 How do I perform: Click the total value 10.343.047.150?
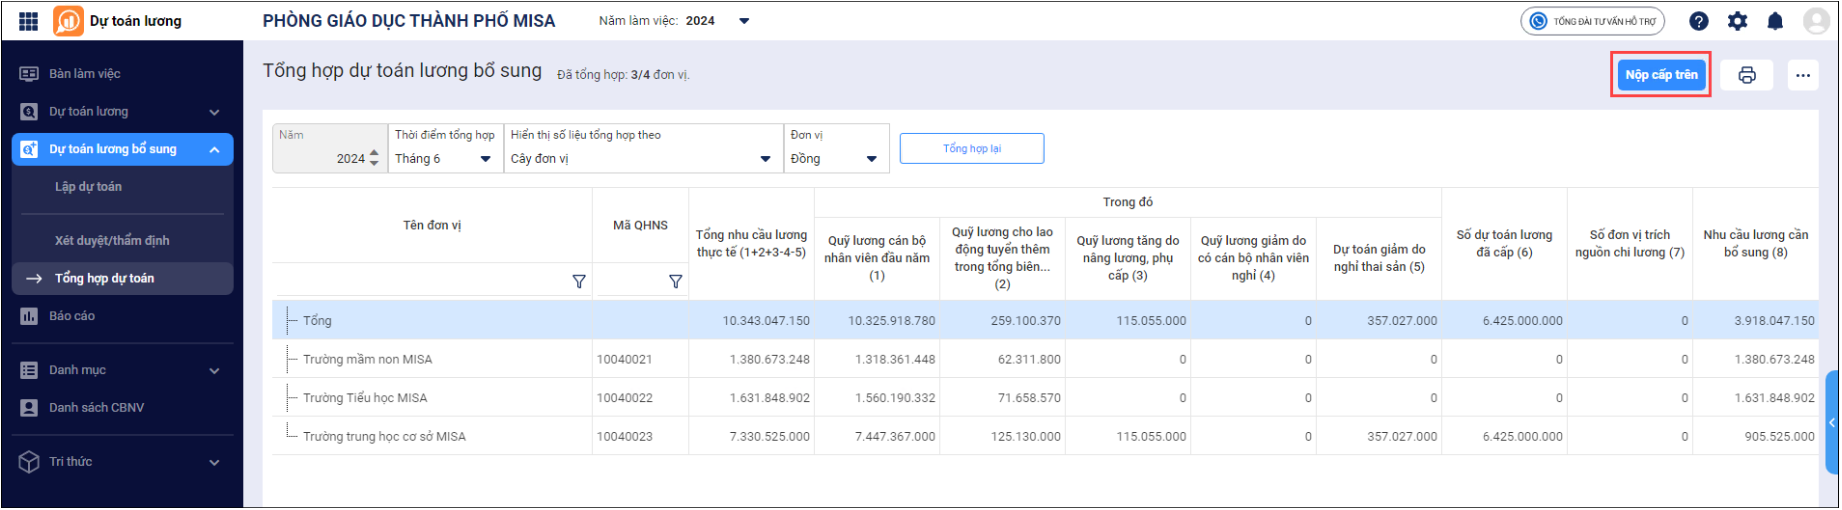tap(766, 321)
